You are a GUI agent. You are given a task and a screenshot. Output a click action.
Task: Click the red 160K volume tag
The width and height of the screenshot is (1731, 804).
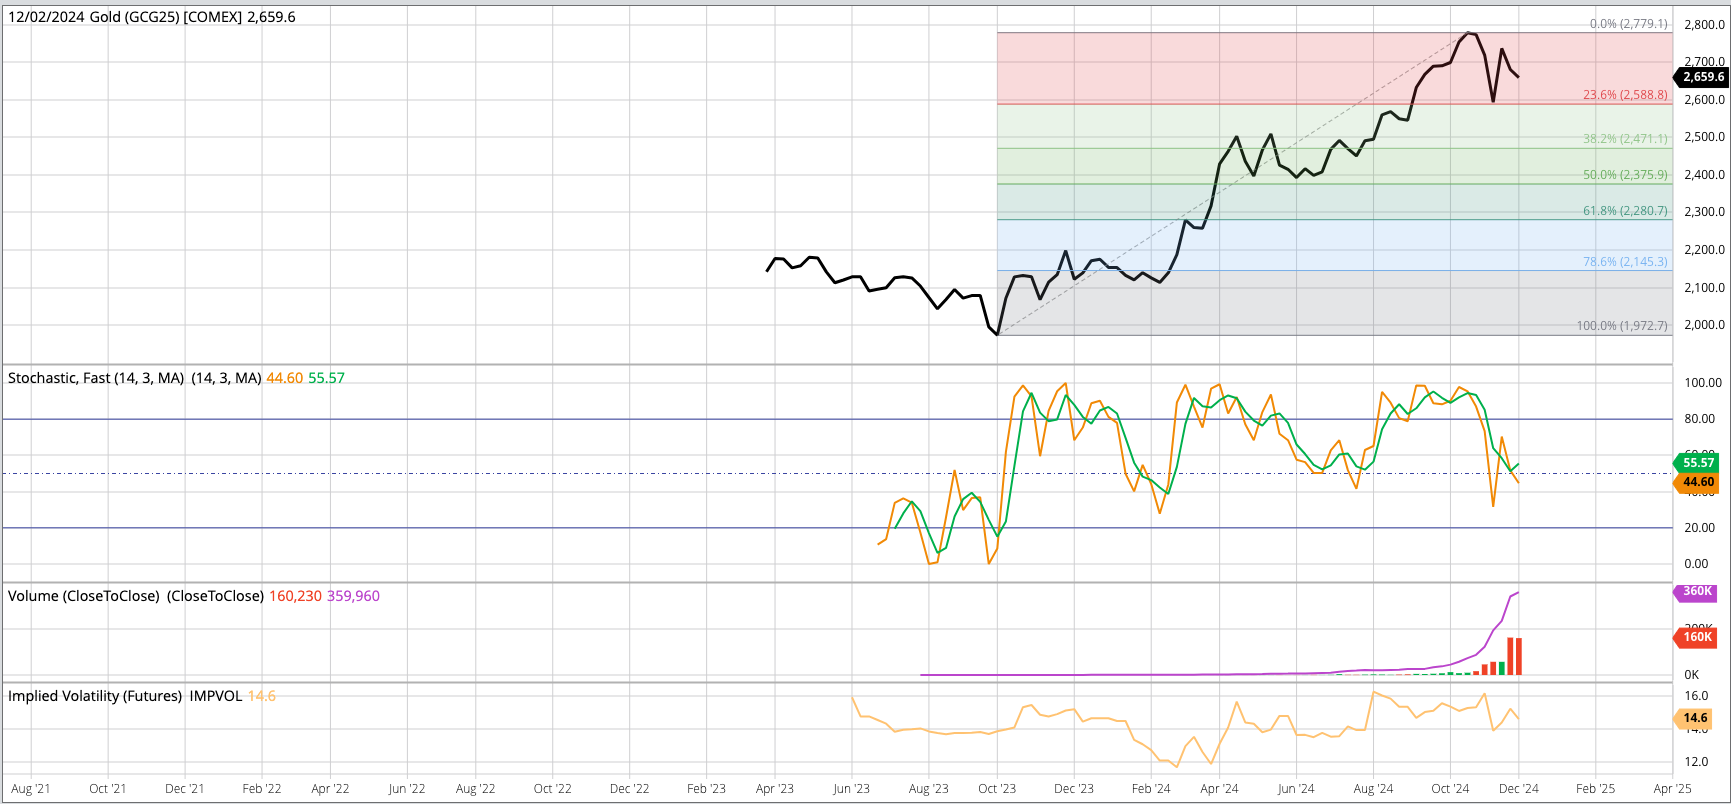1697,637
